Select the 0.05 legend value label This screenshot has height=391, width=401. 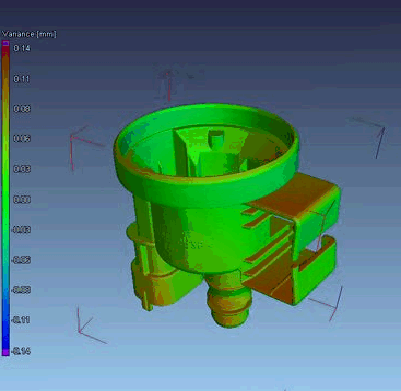point(22,139)
